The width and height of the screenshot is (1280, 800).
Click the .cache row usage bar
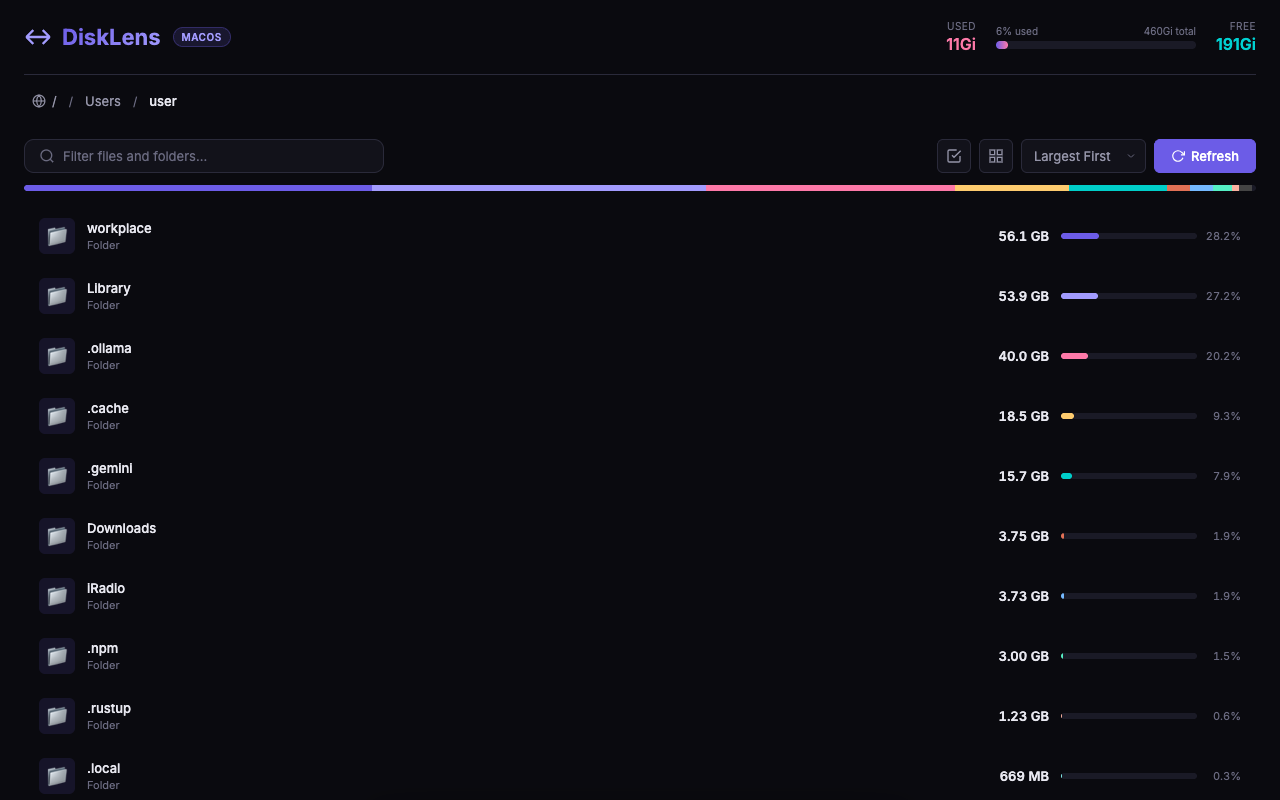[1129, 416]
